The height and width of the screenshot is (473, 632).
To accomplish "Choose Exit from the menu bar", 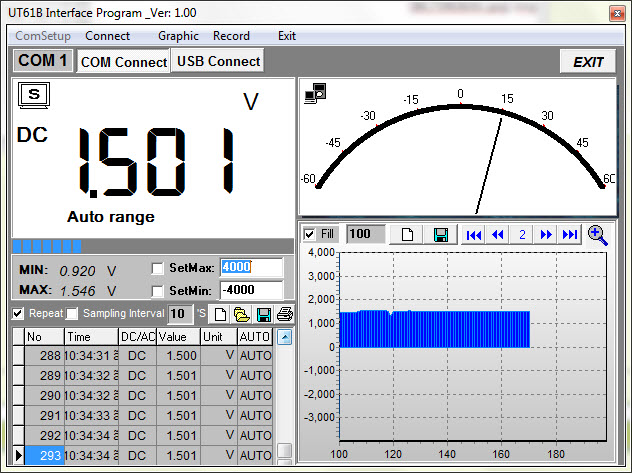I will 287,36.
